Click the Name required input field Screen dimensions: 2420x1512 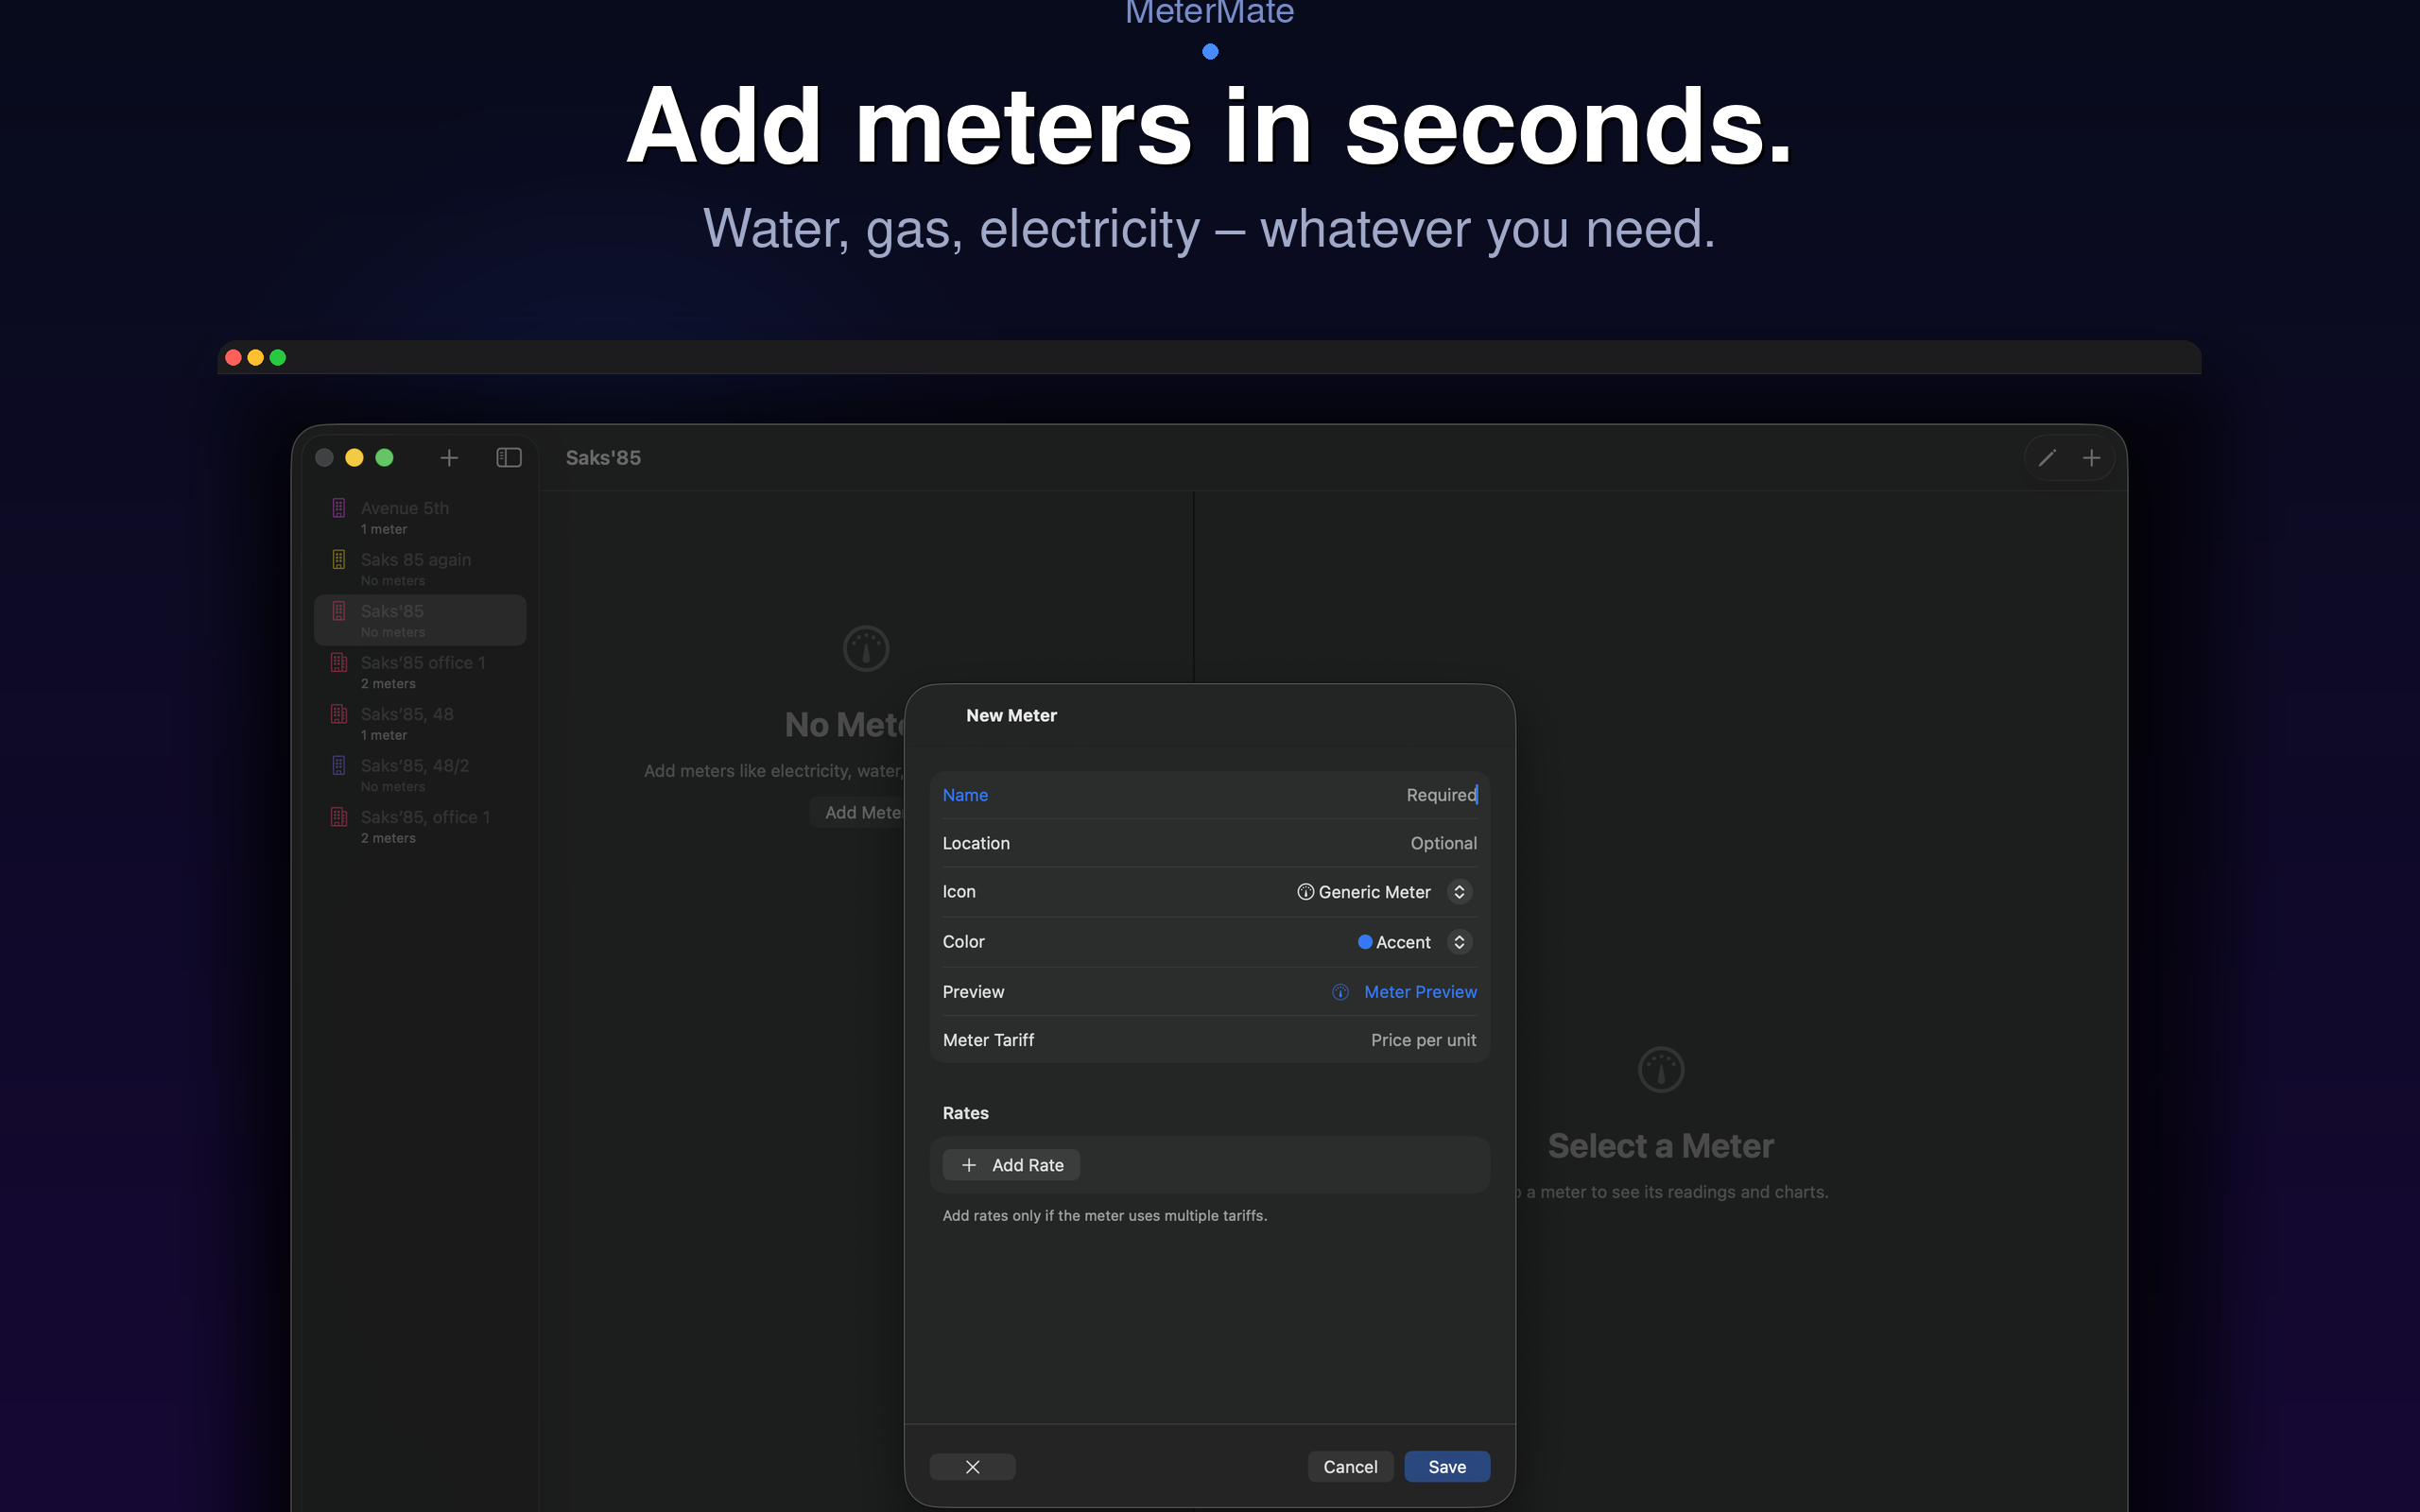click(x=1209, y=795)
